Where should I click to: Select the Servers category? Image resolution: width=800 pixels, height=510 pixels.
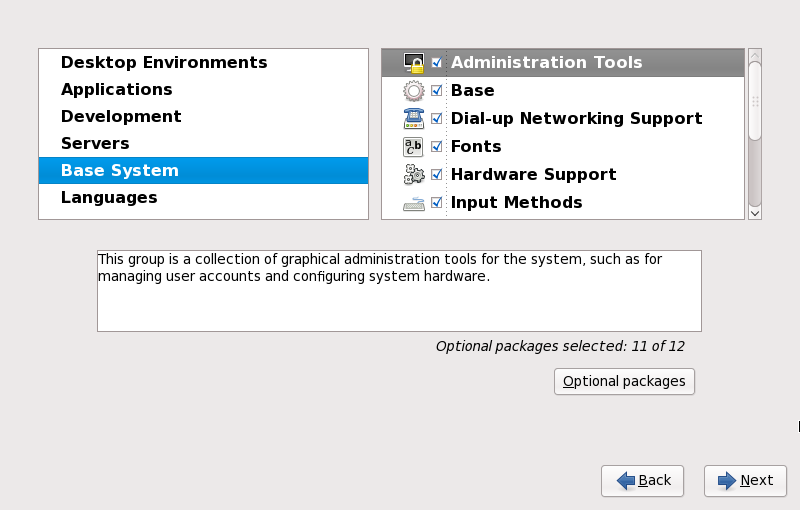(x=95, y=144)
